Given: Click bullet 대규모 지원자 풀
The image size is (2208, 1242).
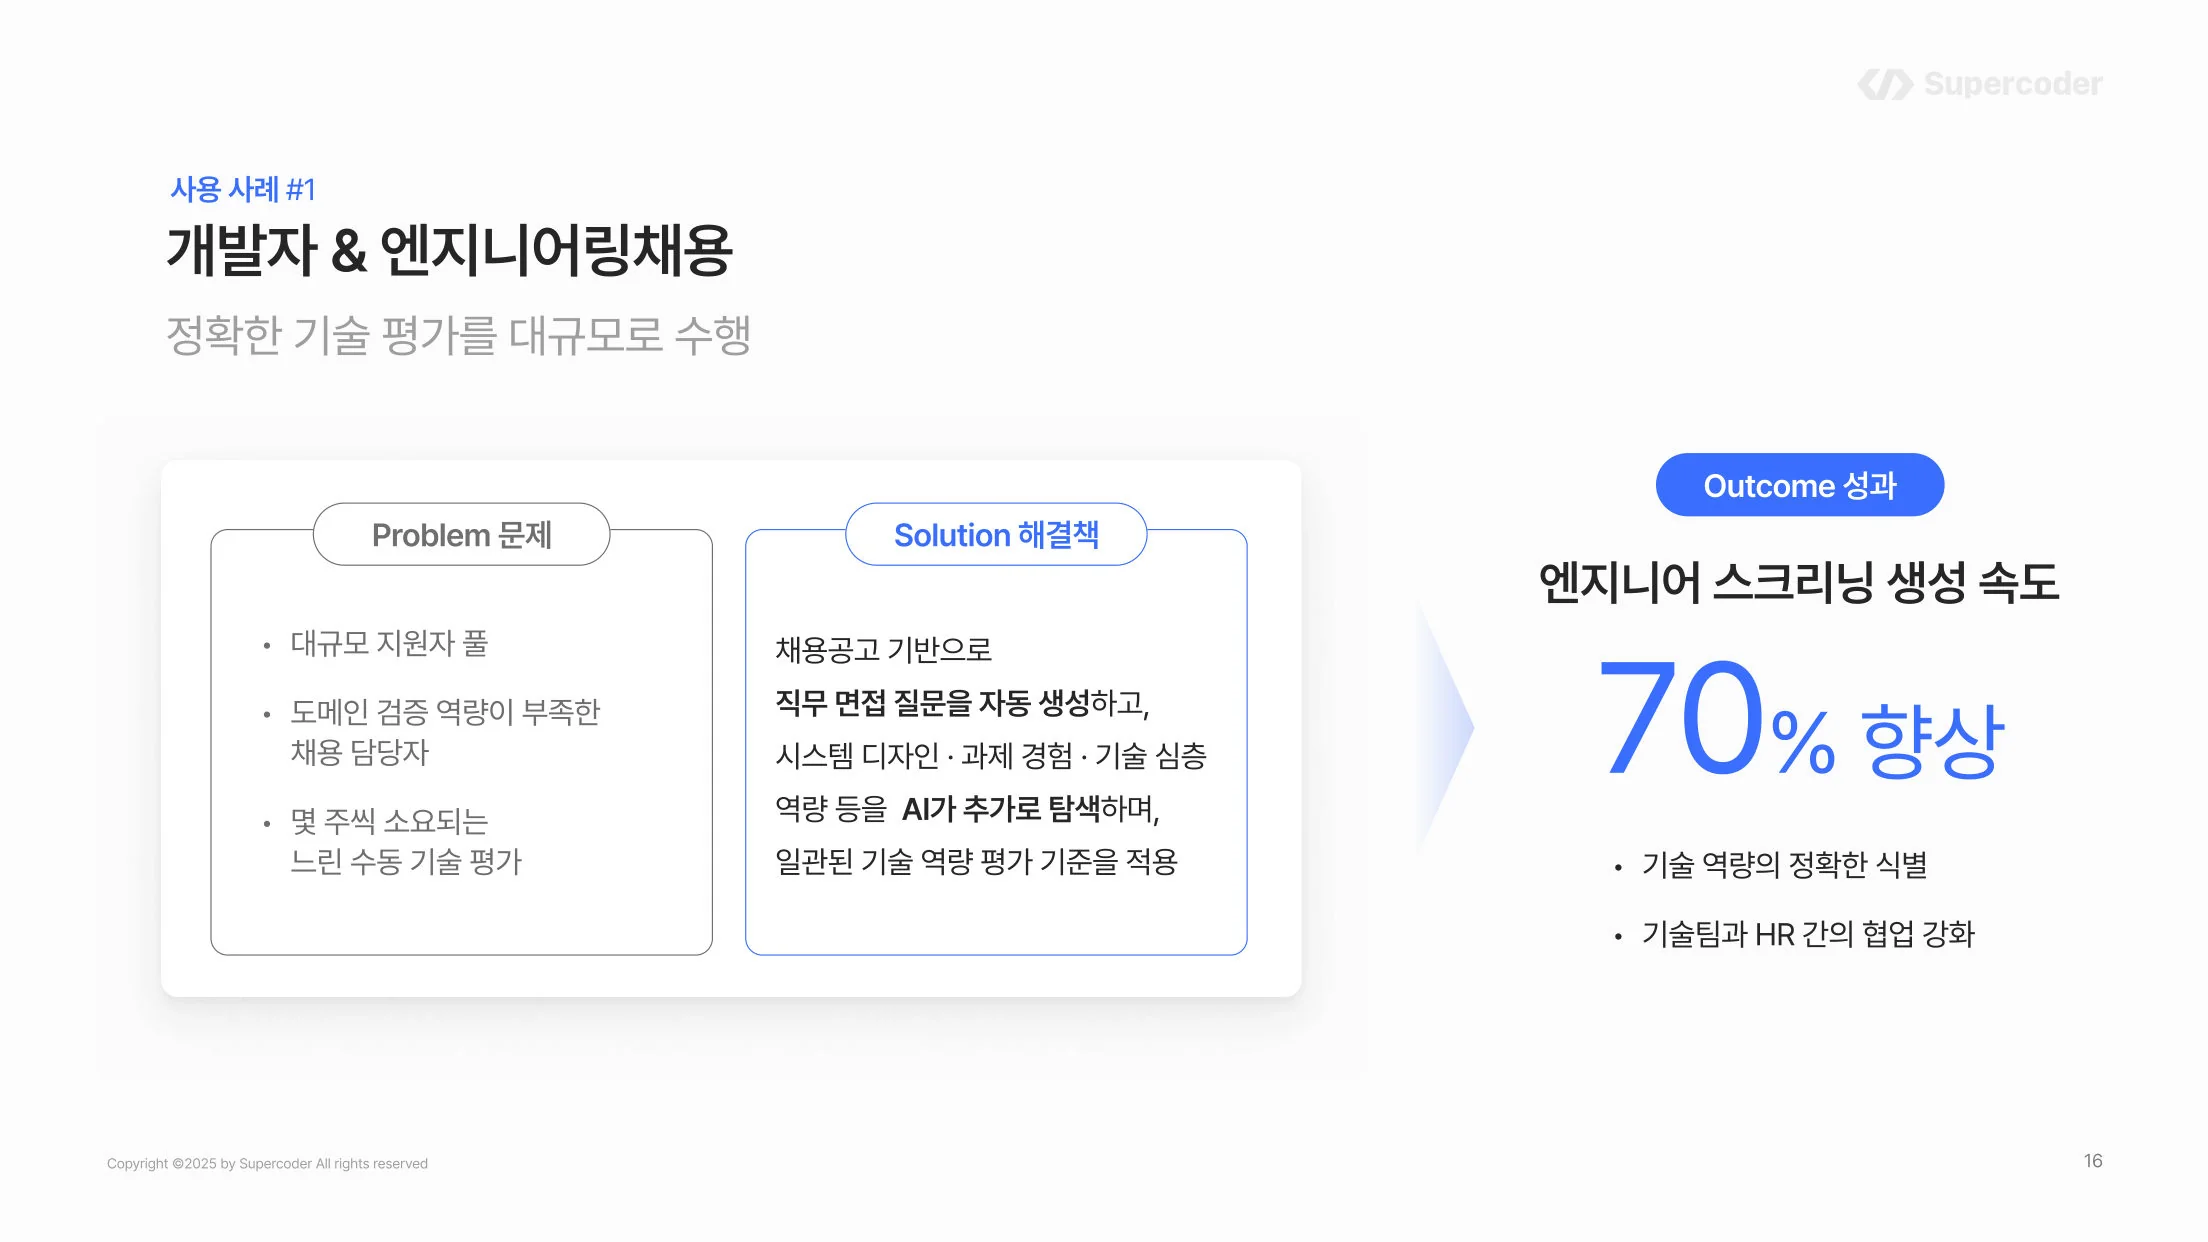Looking at the screenshot, I should (389, 643).
